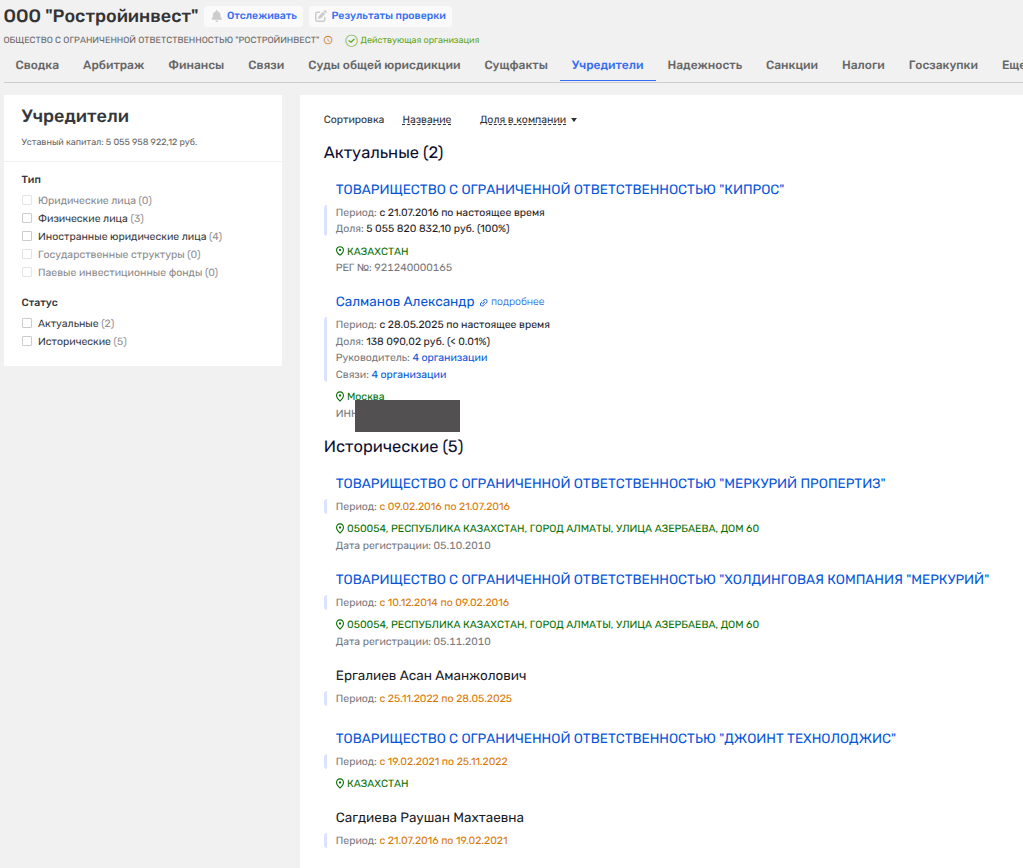
Task: Open the ДЖОИНТ ТЕХНОЛОДЖИС company link
Action: 616,738
